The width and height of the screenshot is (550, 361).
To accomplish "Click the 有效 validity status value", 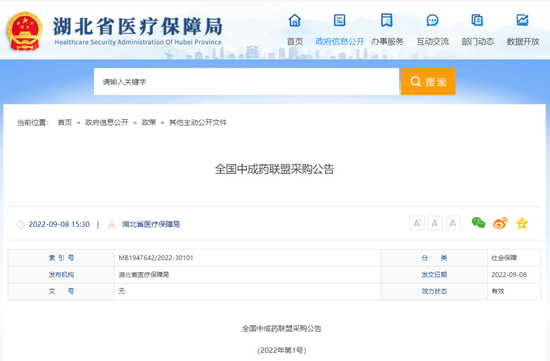I will coord(498,291).
